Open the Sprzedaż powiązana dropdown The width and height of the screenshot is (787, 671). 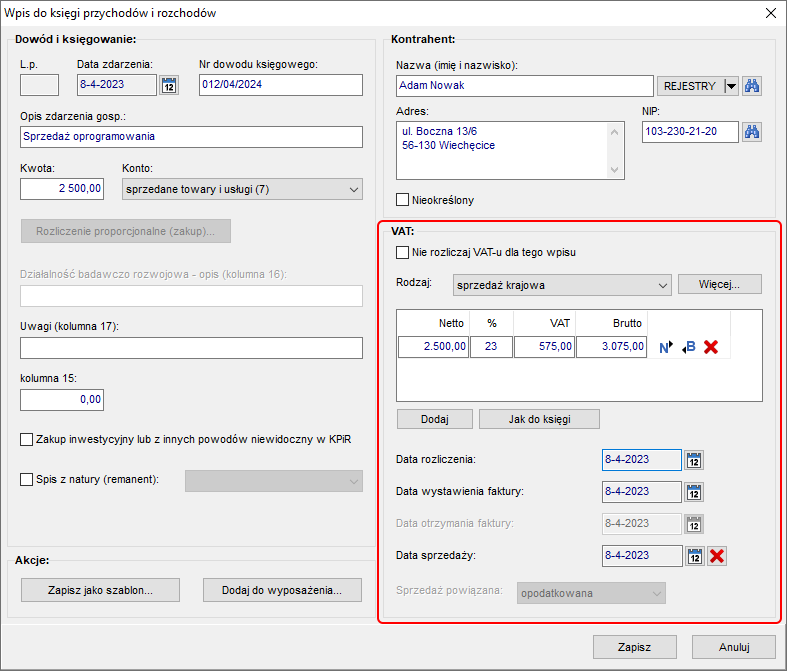[x=591, y=593]
